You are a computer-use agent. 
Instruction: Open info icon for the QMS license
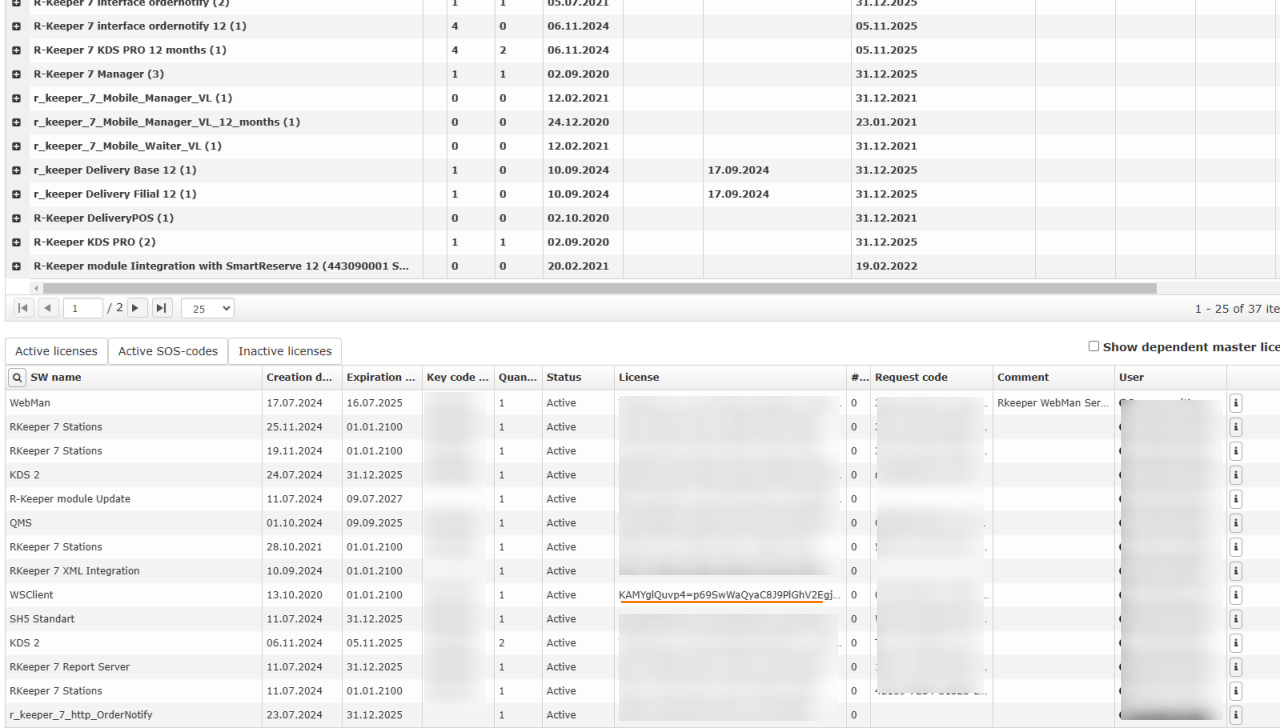[1236, 523]
